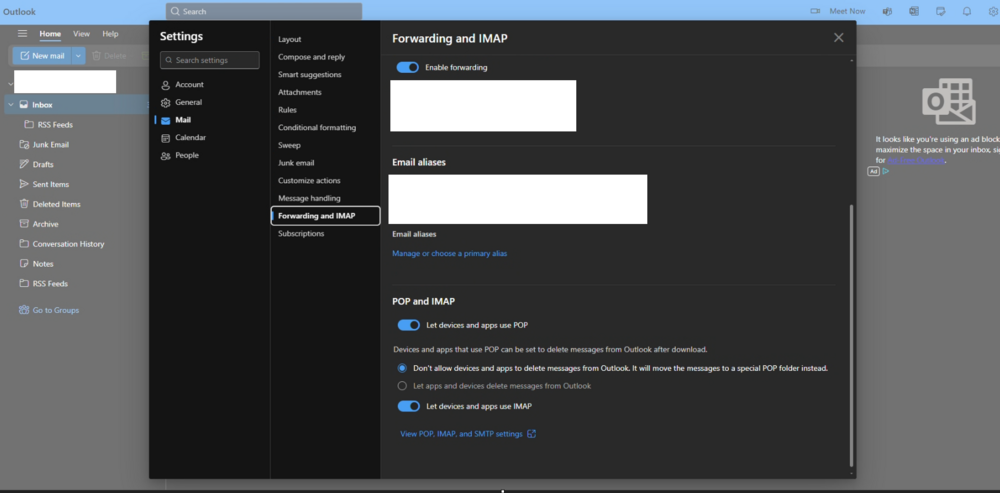Open the Teams icon in the top bar
This screenshot has width=1000, height=493.
pyautogui.click(x=887, y=11)
